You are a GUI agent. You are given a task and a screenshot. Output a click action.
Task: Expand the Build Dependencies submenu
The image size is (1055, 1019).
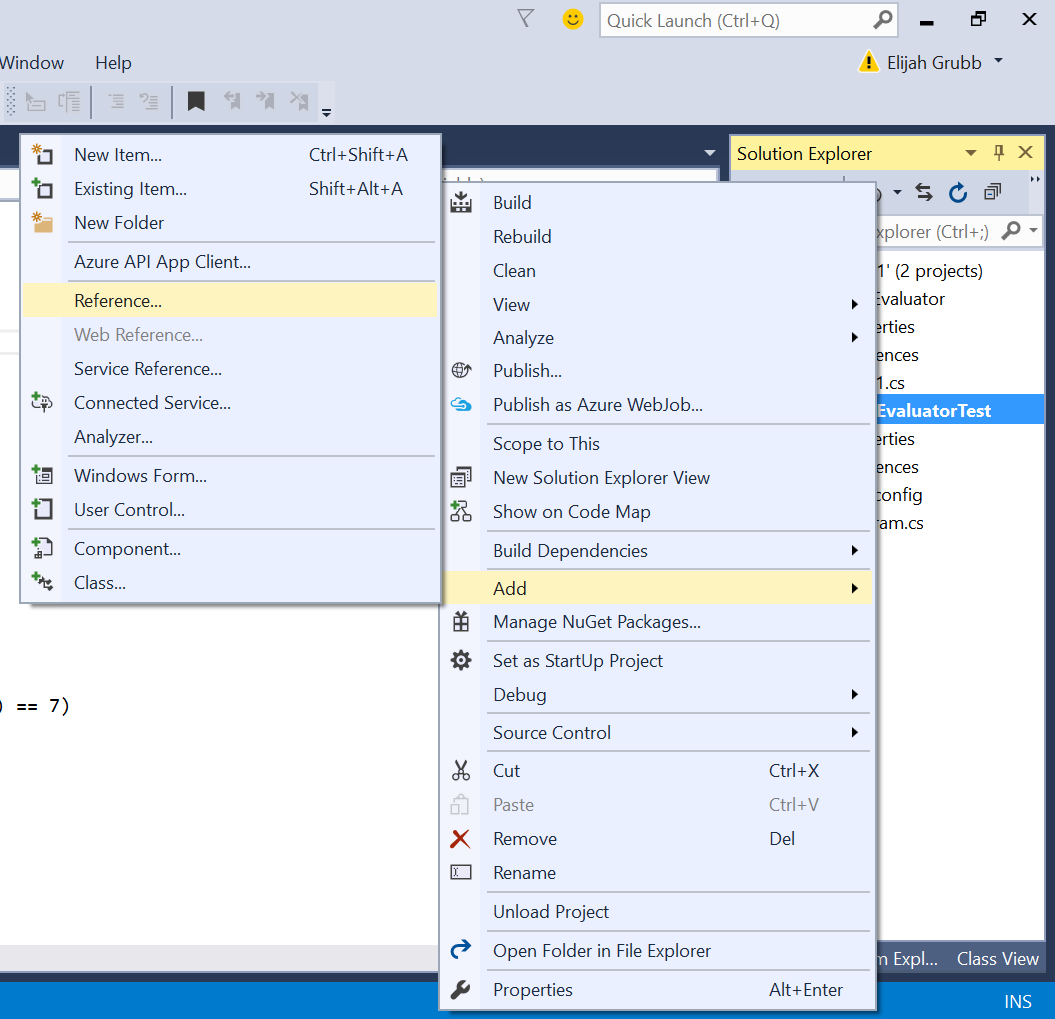[570, 551]
